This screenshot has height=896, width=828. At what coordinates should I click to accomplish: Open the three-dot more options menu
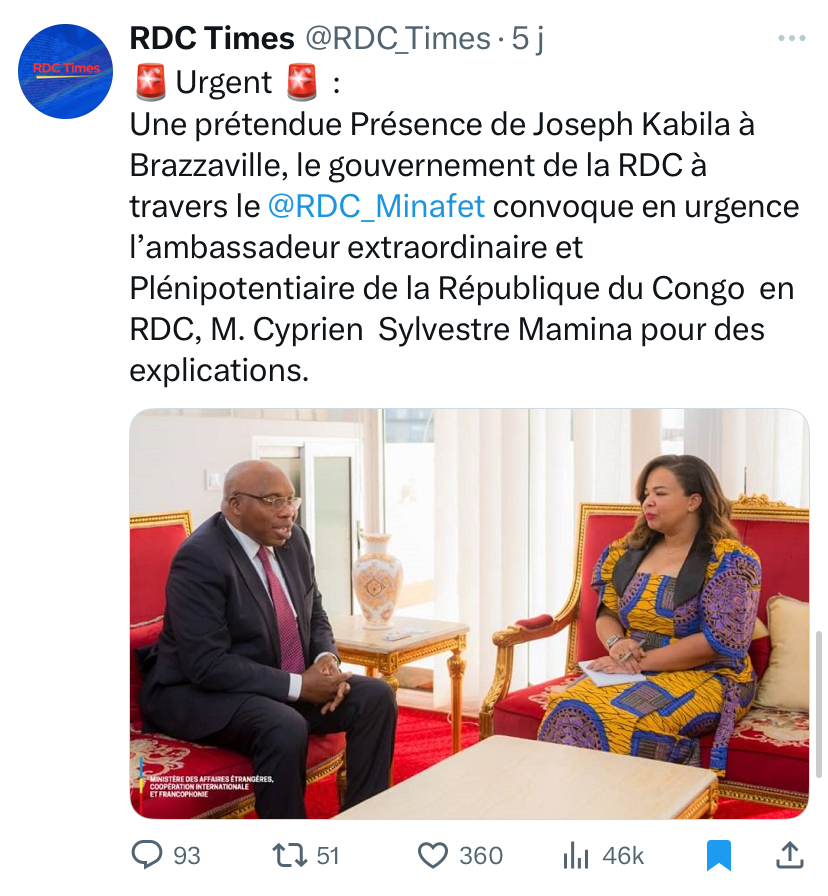791,39
